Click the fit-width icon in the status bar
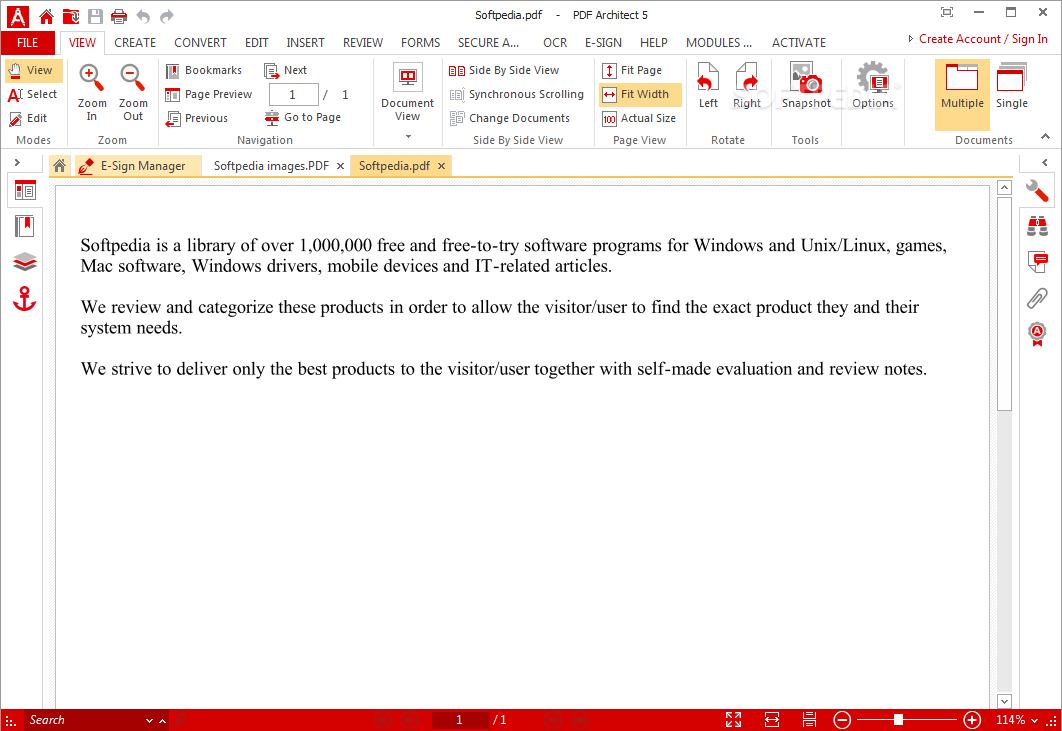This screenshot has width=1062, height=731. click(771, 719)
